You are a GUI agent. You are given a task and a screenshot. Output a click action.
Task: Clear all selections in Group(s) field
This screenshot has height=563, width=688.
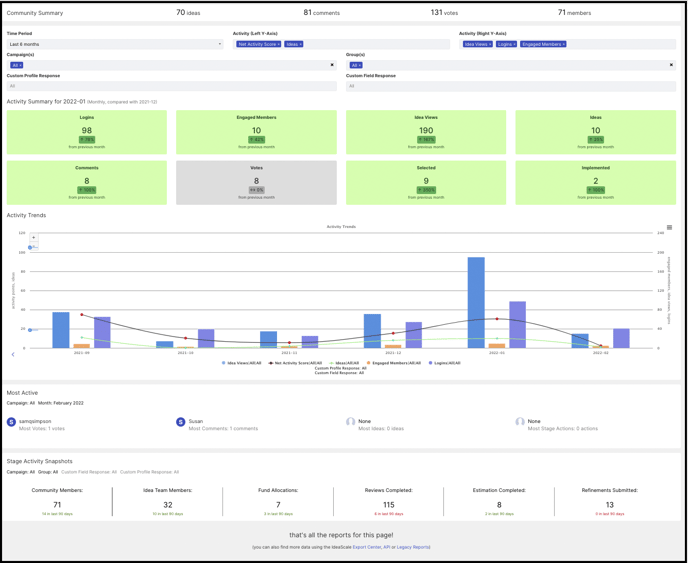[x=671, y=65]
